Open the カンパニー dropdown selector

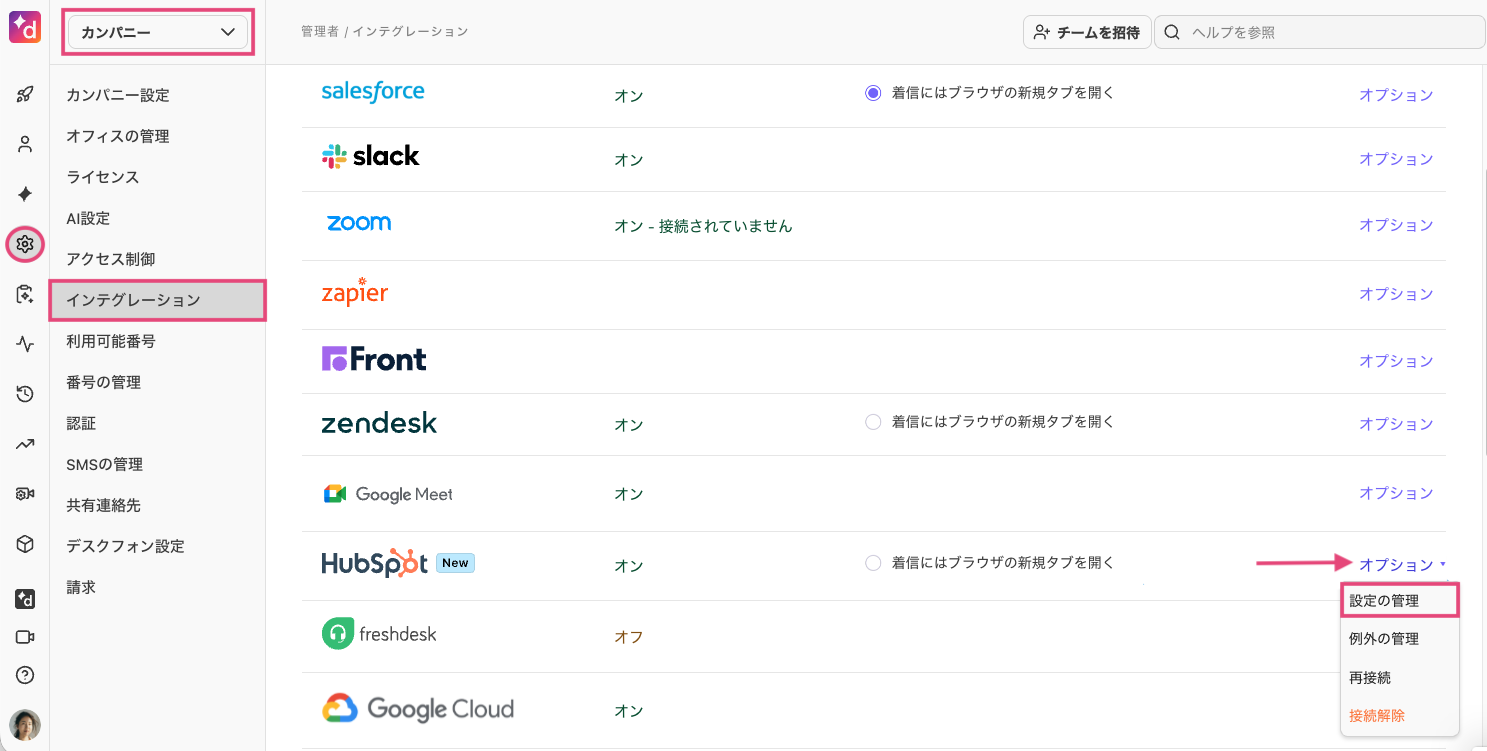158,32
